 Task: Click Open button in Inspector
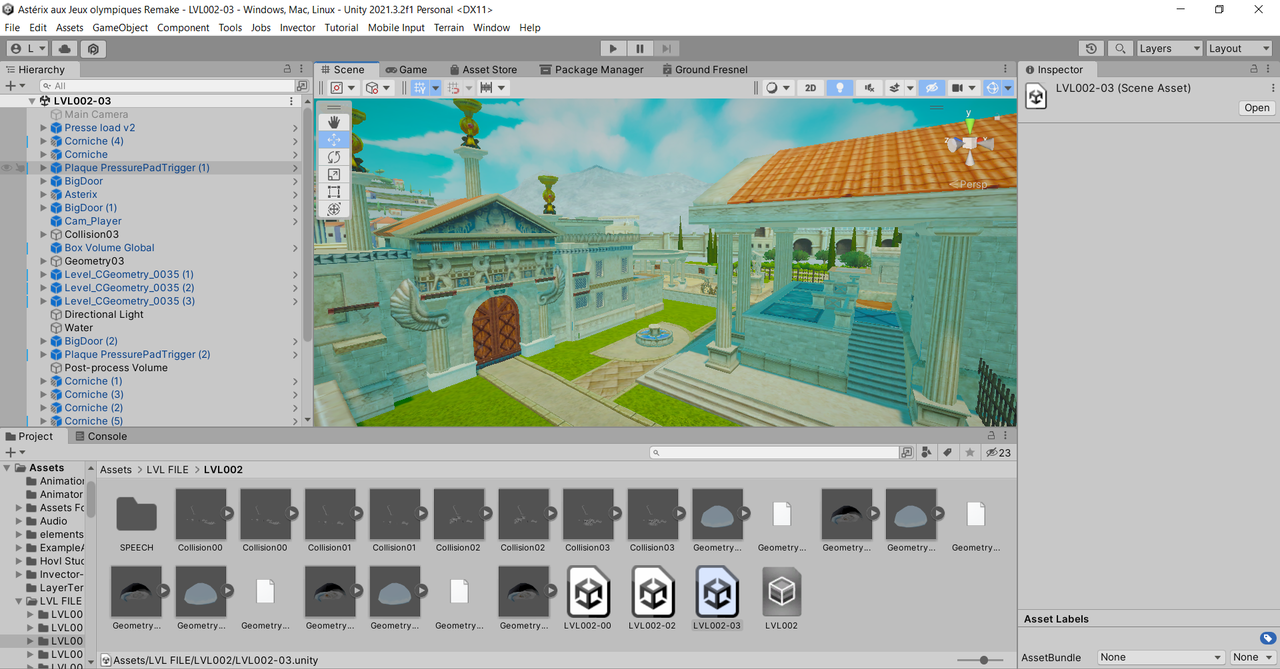1257,108
